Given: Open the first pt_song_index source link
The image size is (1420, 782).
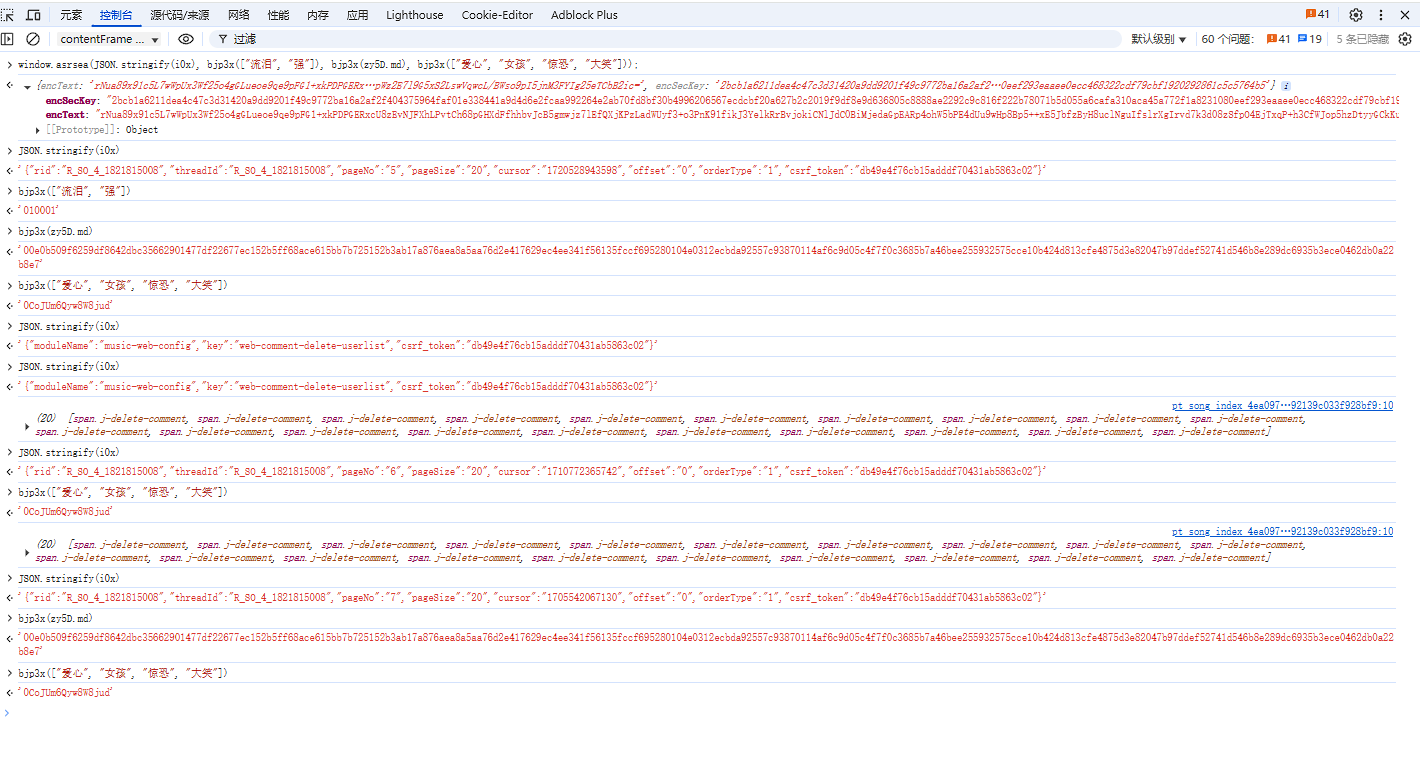Looking at the screenshot, I should pos(1282,406).
